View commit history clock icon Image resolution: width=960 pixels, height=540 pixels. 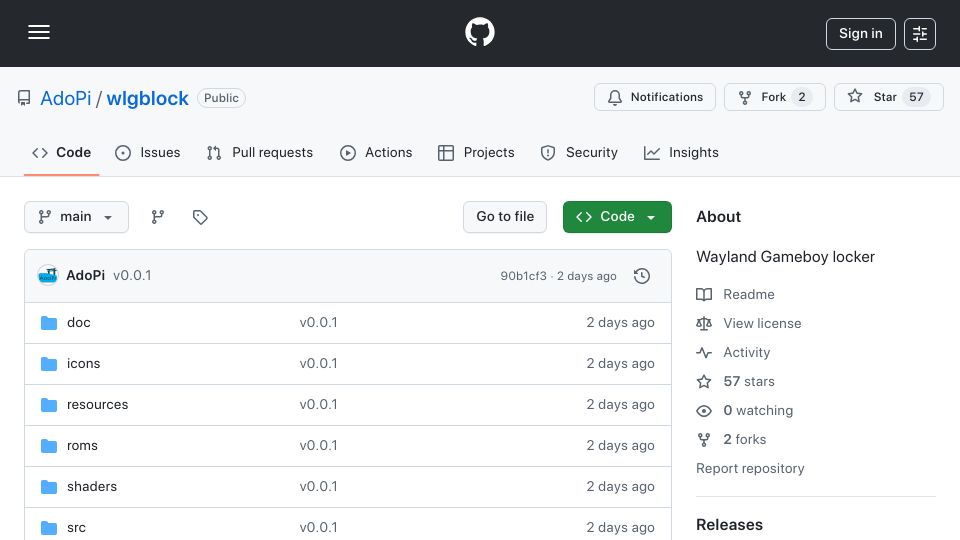pyautogui.click(x=642, y=276)
